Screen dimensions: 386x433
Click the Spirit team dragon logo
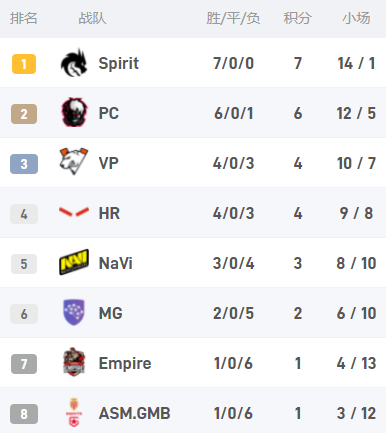tap(74, 63)
